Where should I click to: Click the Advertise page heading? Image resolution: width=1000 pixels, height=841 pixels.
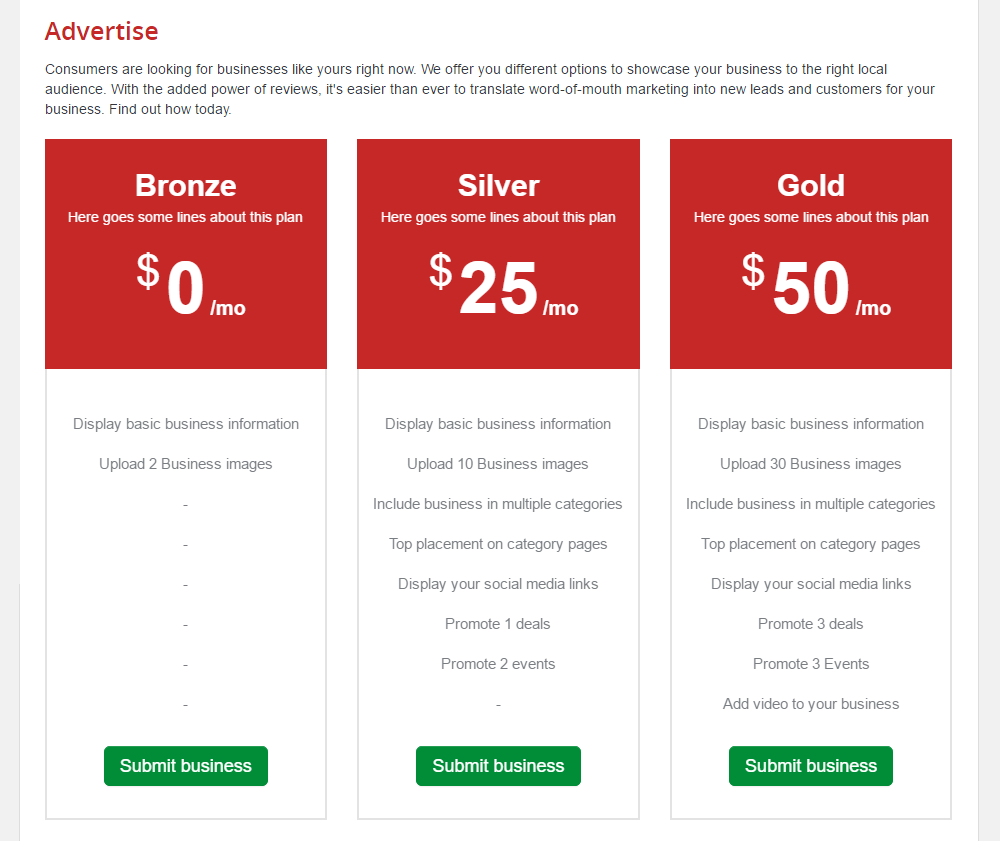(102, 31)
